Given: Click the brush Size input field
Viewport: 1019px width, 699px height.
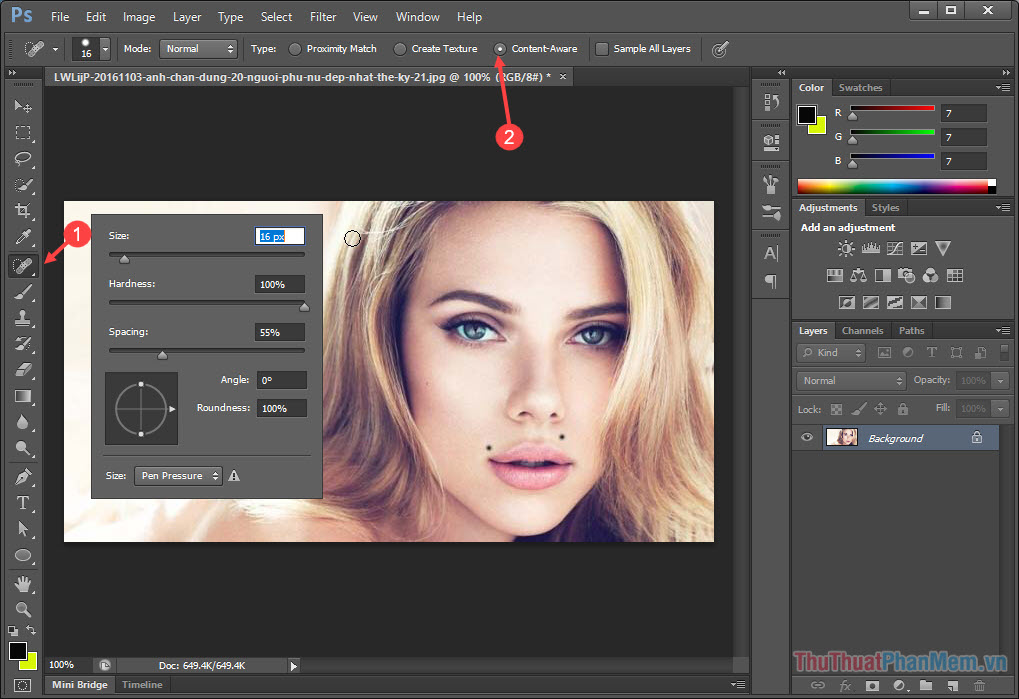Looking at the screenshot, I should pos(278,235).
